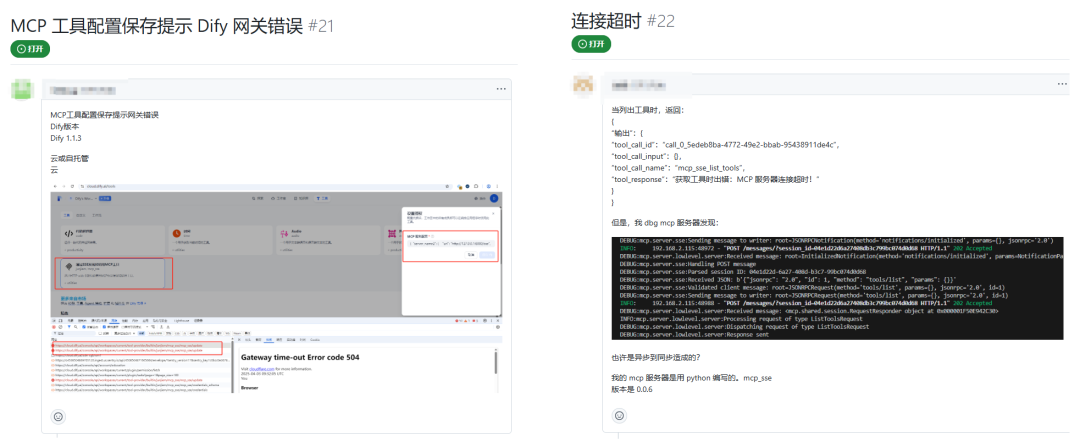Viewport: 1080px width, 447px height.
Task: Click the open status badge on issue #21
Action: tap(30, 49)
